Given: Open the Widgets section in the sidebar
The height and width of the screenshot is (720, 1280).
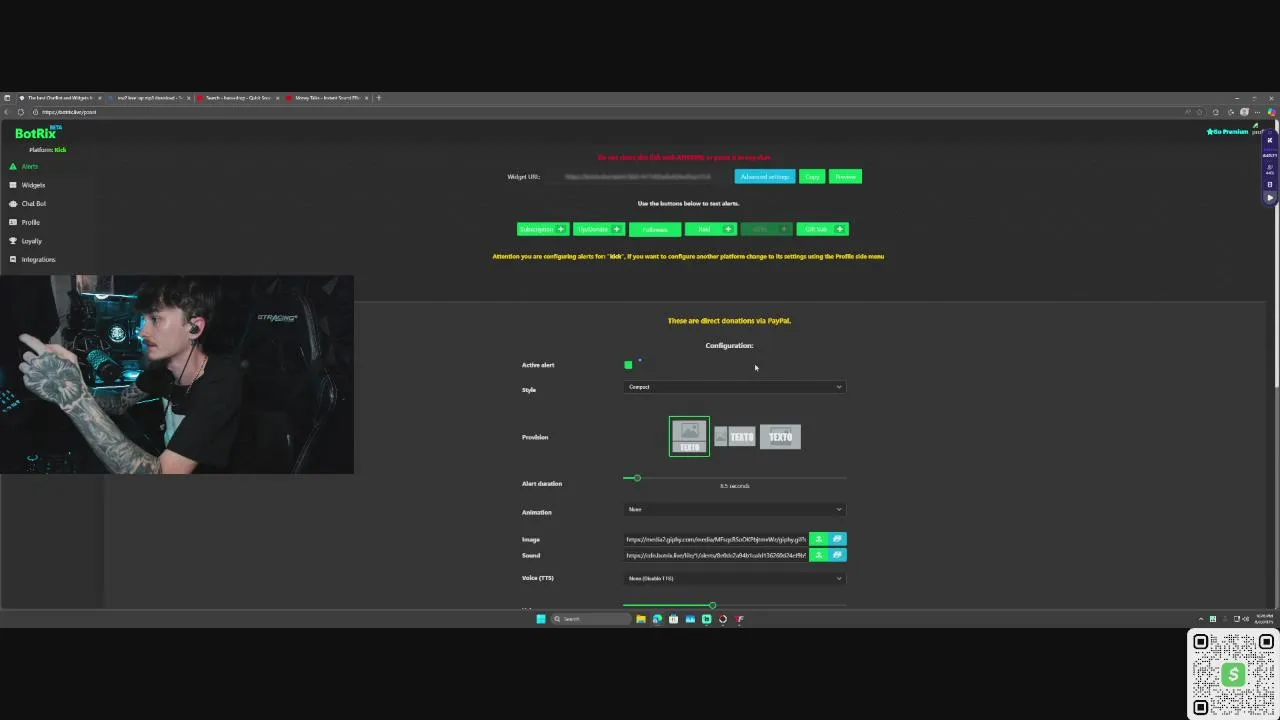Looking at the screenshot, I should tap(33, 185).
